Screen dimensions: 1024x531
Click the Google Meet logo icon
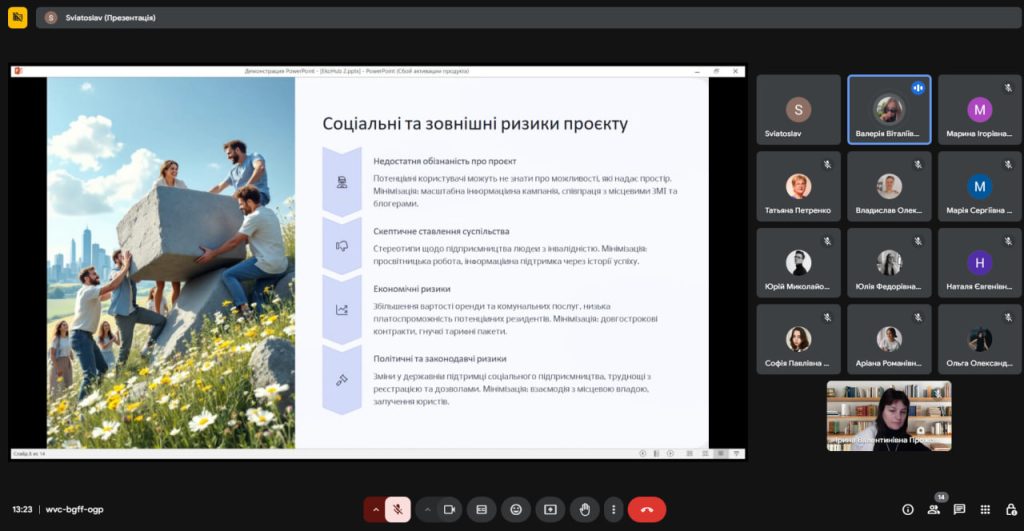click(x=17, y=17)
